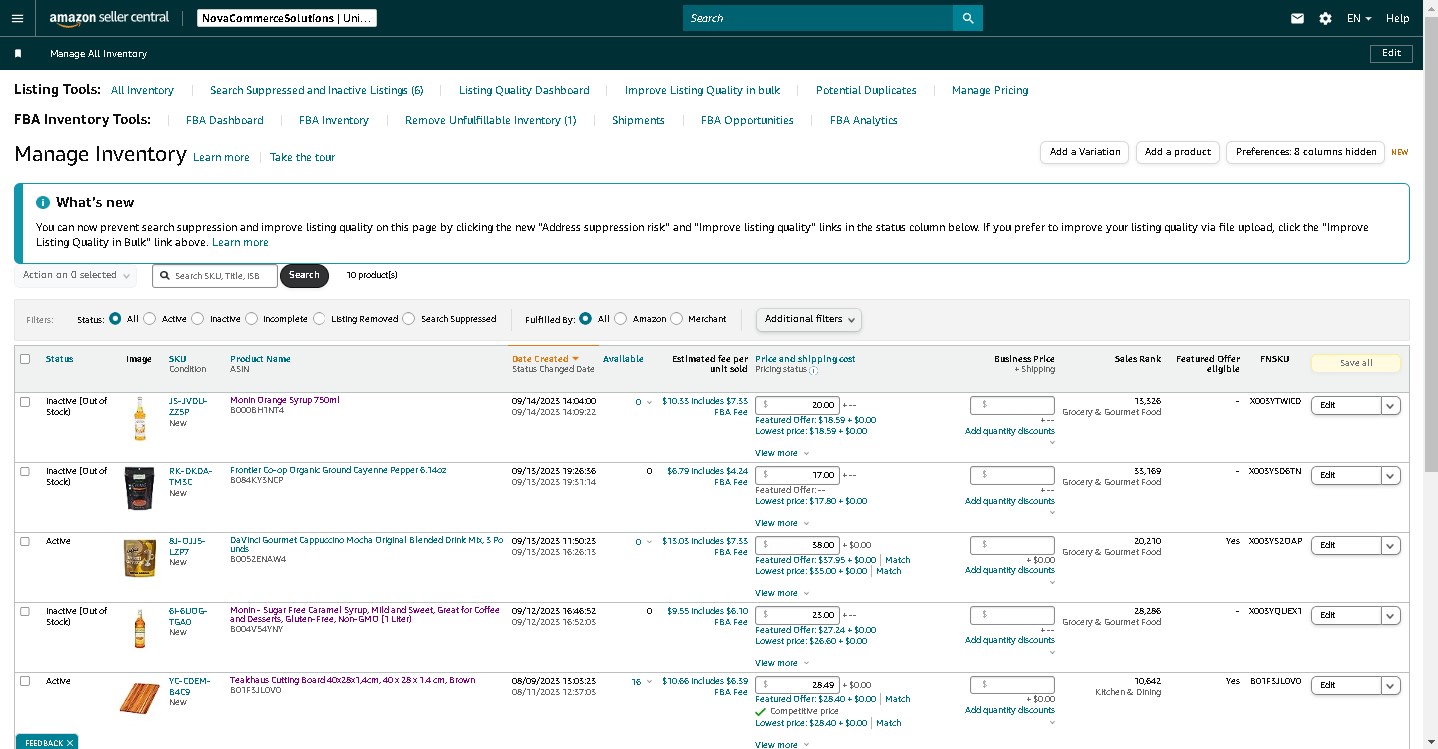This screenshot has width=1438, height=749.
Task: Edit Business Price field for Frontier Cayenne Pepper
Action: (x=1012, y=475)
